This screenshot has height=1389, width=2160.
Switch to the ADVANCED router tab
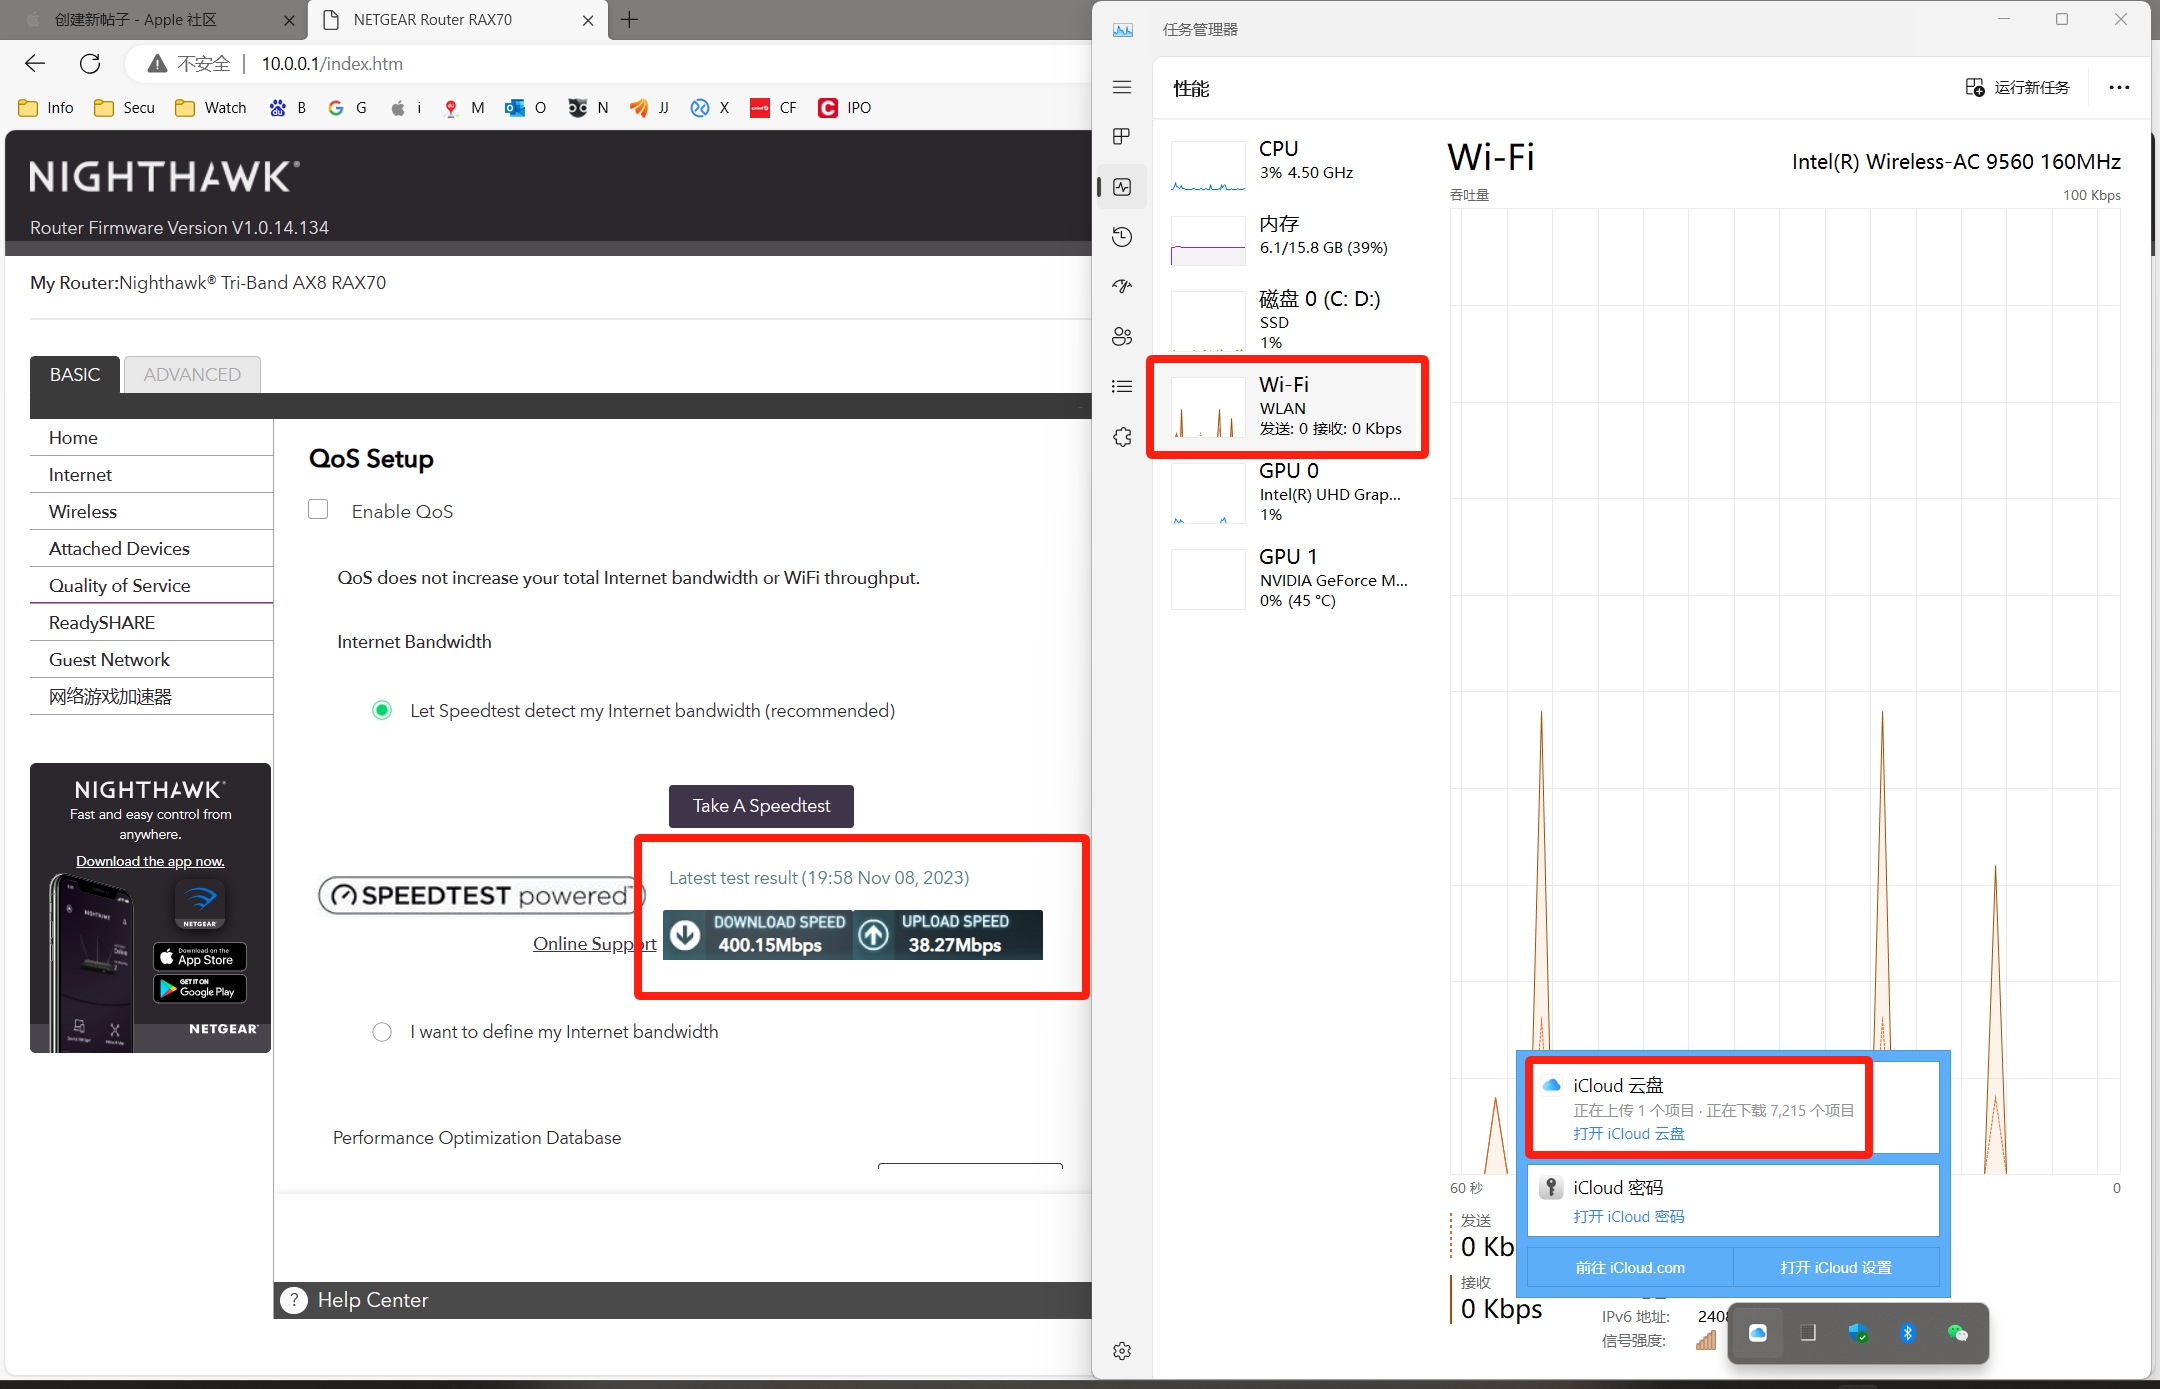click(192, 374)
